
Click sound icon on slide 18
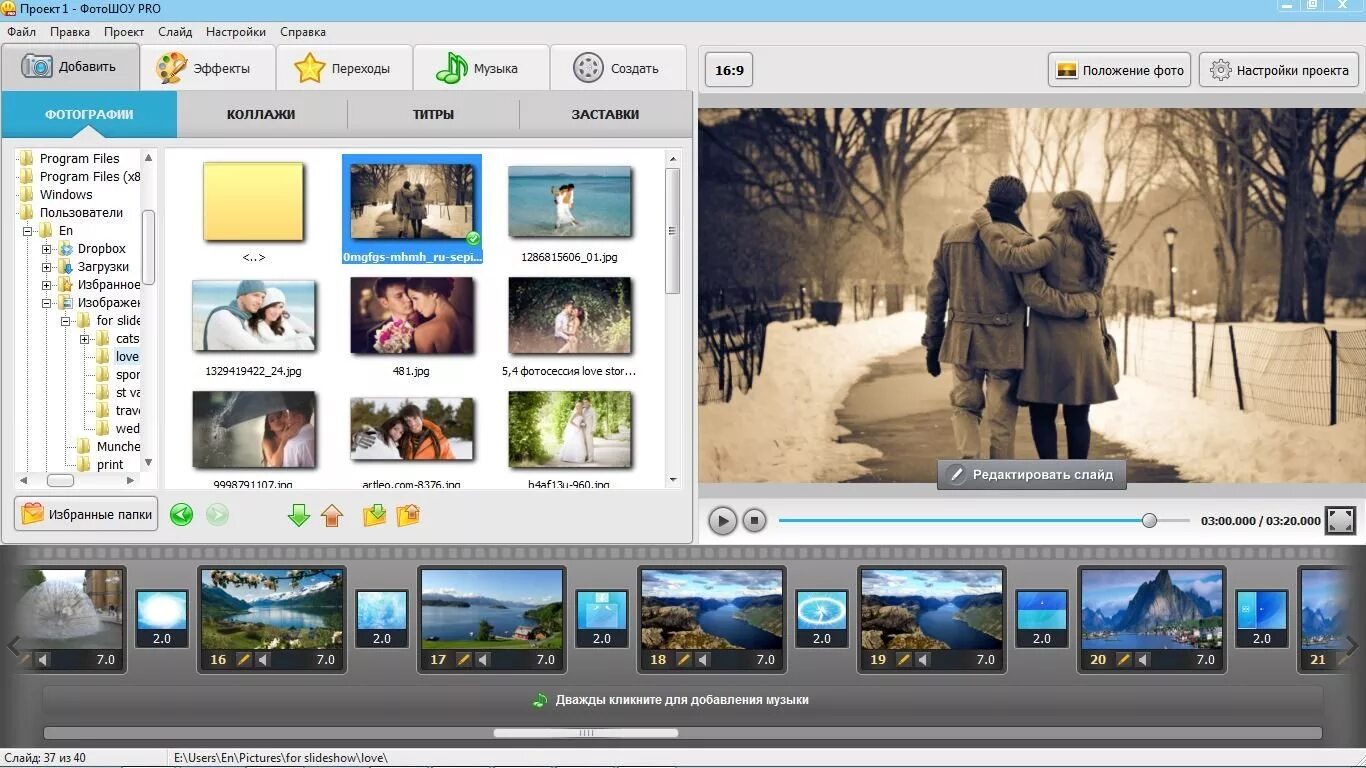point(703,660)
